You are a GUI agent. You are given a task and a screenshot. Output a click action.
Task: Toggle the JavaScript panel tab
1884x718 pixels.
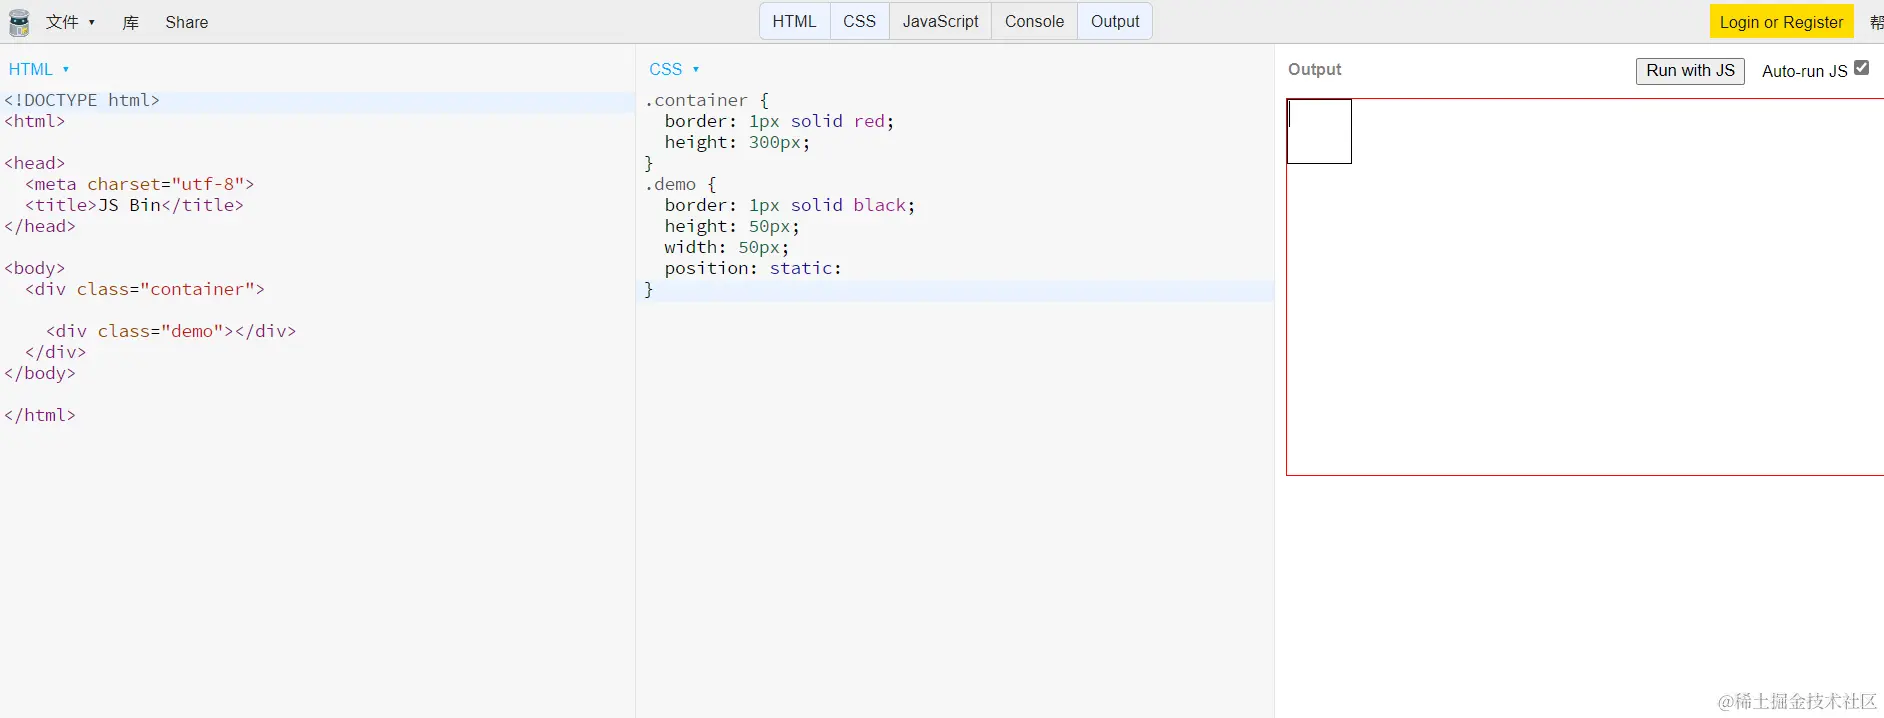940,21
